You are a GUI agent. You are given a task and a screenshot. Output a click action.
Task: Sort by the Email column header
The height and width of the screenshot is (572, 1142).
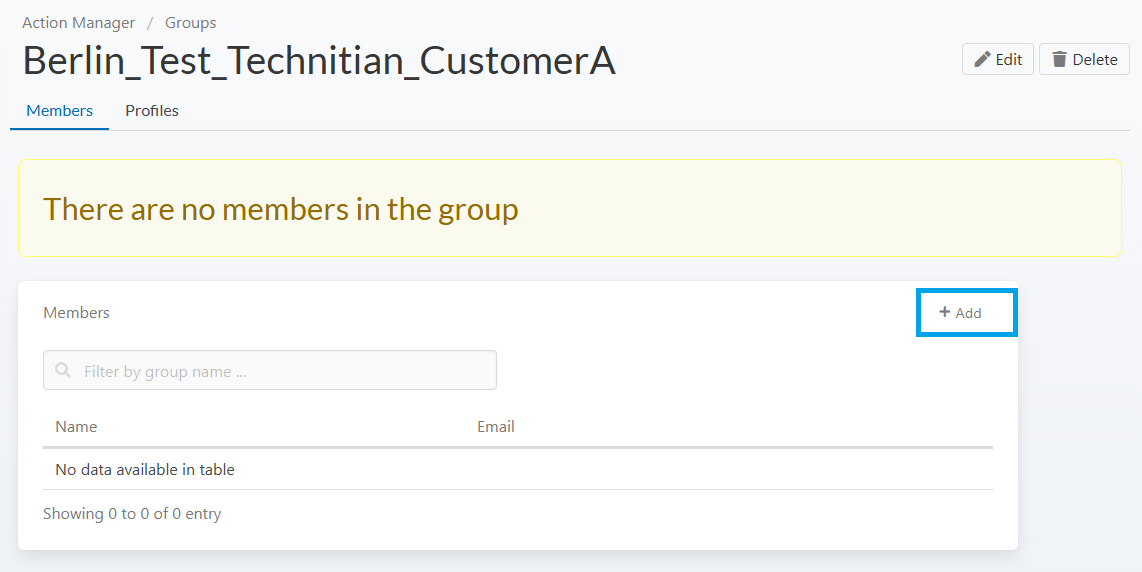click(496, 426)
